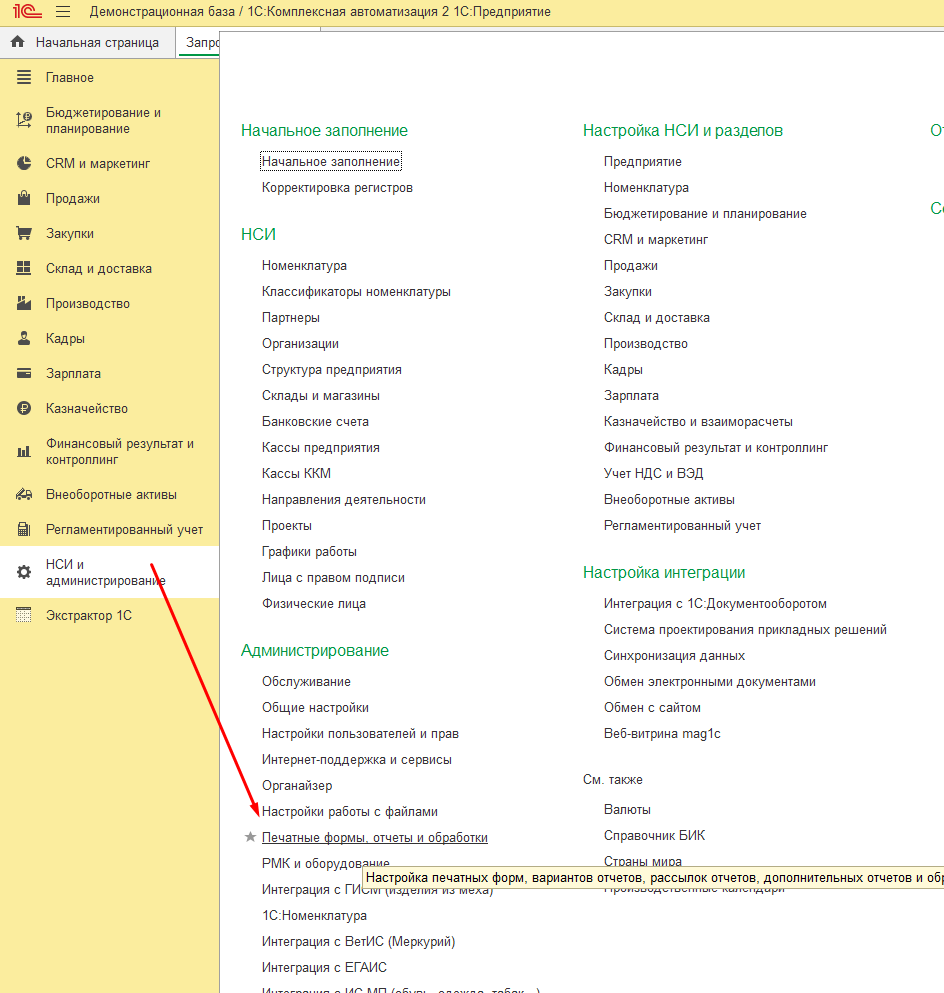Open Учет НДС и ВЭД settings
Image resolution: width=944 pixels, height=993 pixels.
653,474
